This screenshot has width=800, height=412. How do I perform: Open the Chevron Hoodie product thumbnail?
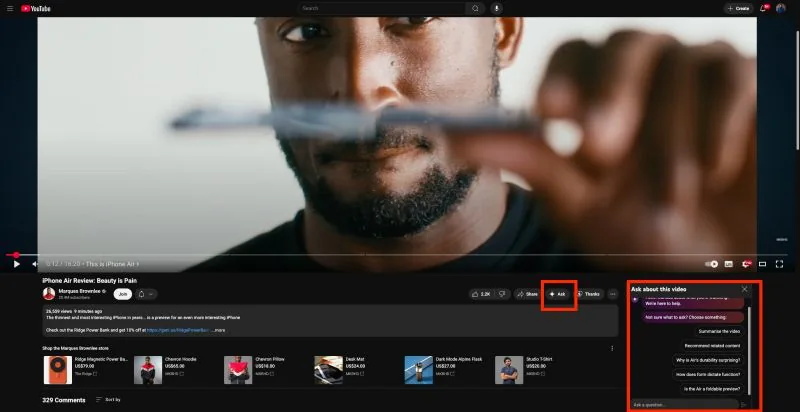[x=148, y=370]
